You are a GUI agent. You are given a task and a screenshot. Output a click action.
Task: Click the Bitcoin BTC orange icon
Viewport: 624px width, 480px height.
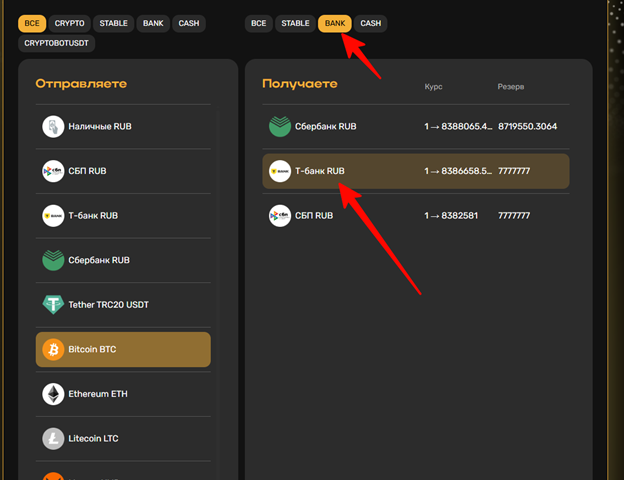53,349
